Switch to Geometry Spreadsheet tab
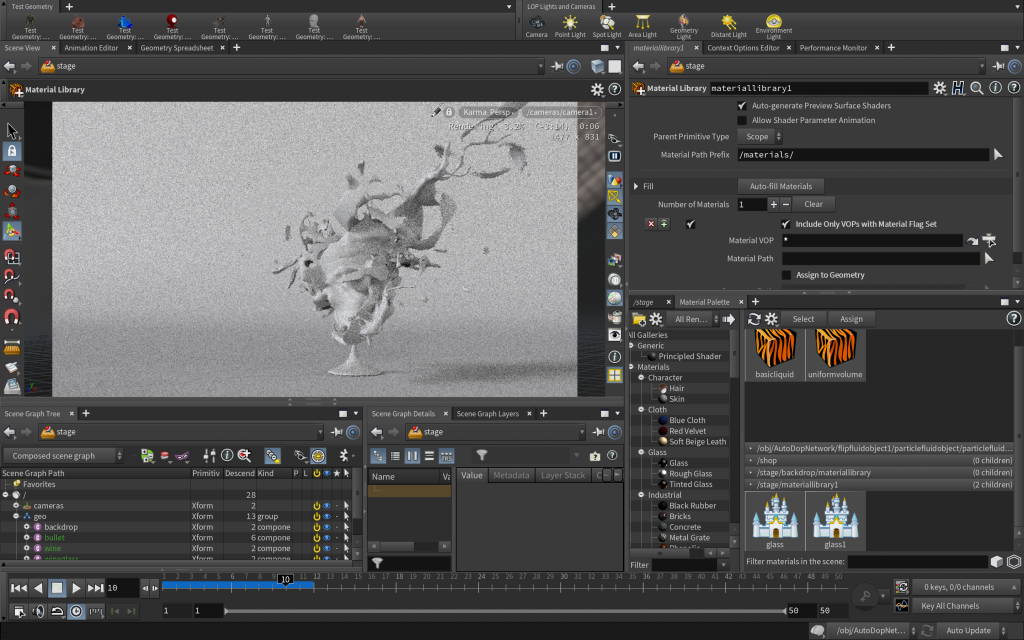Screen dimensions: 1024x640 (x=176, y=48)
